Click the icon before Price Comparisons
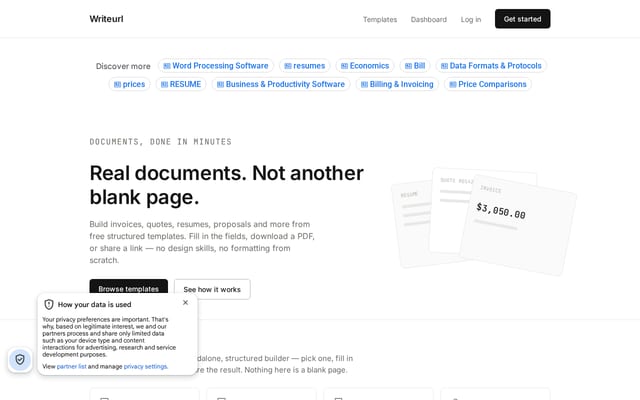Viewport: 640px width, 400px height. pos(453,84)
